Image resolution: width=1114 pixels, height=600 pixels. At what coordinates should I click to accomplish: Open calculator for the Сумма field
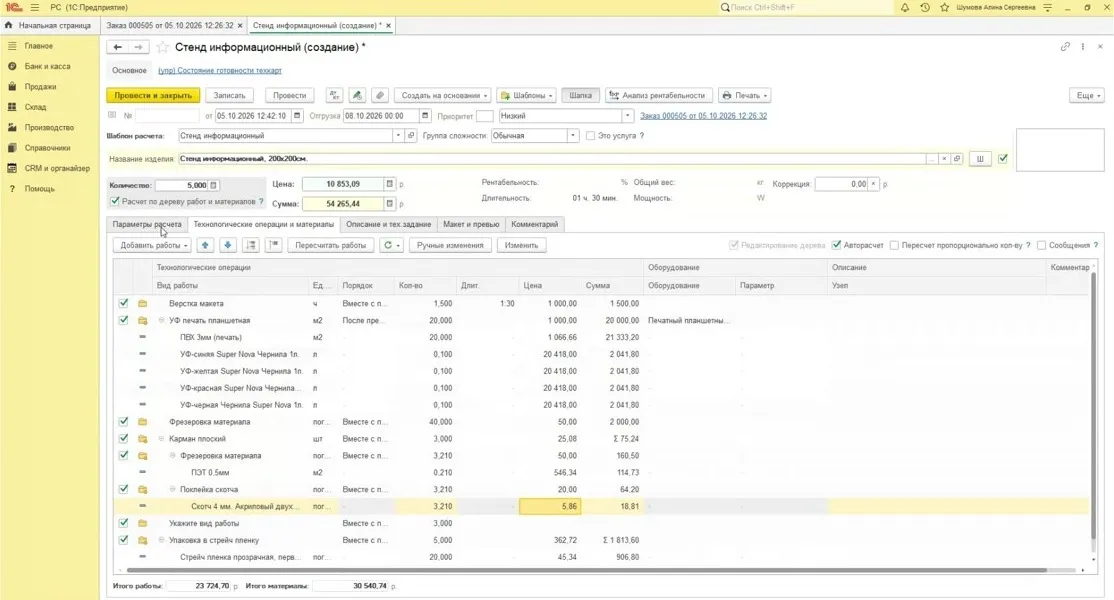pos(389,204)
